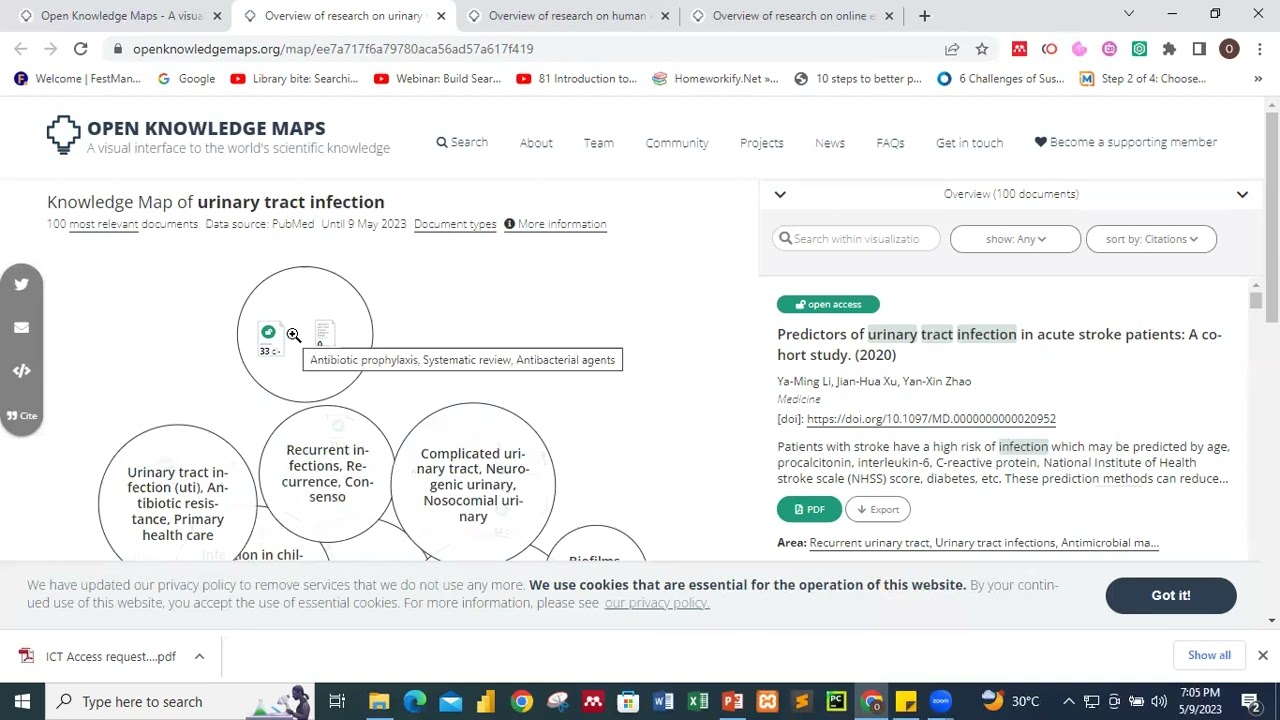Select Complicated urinary tract bubble
Image resolution: width=1280 pixels, height=720 pixels.
pos(473,484)
